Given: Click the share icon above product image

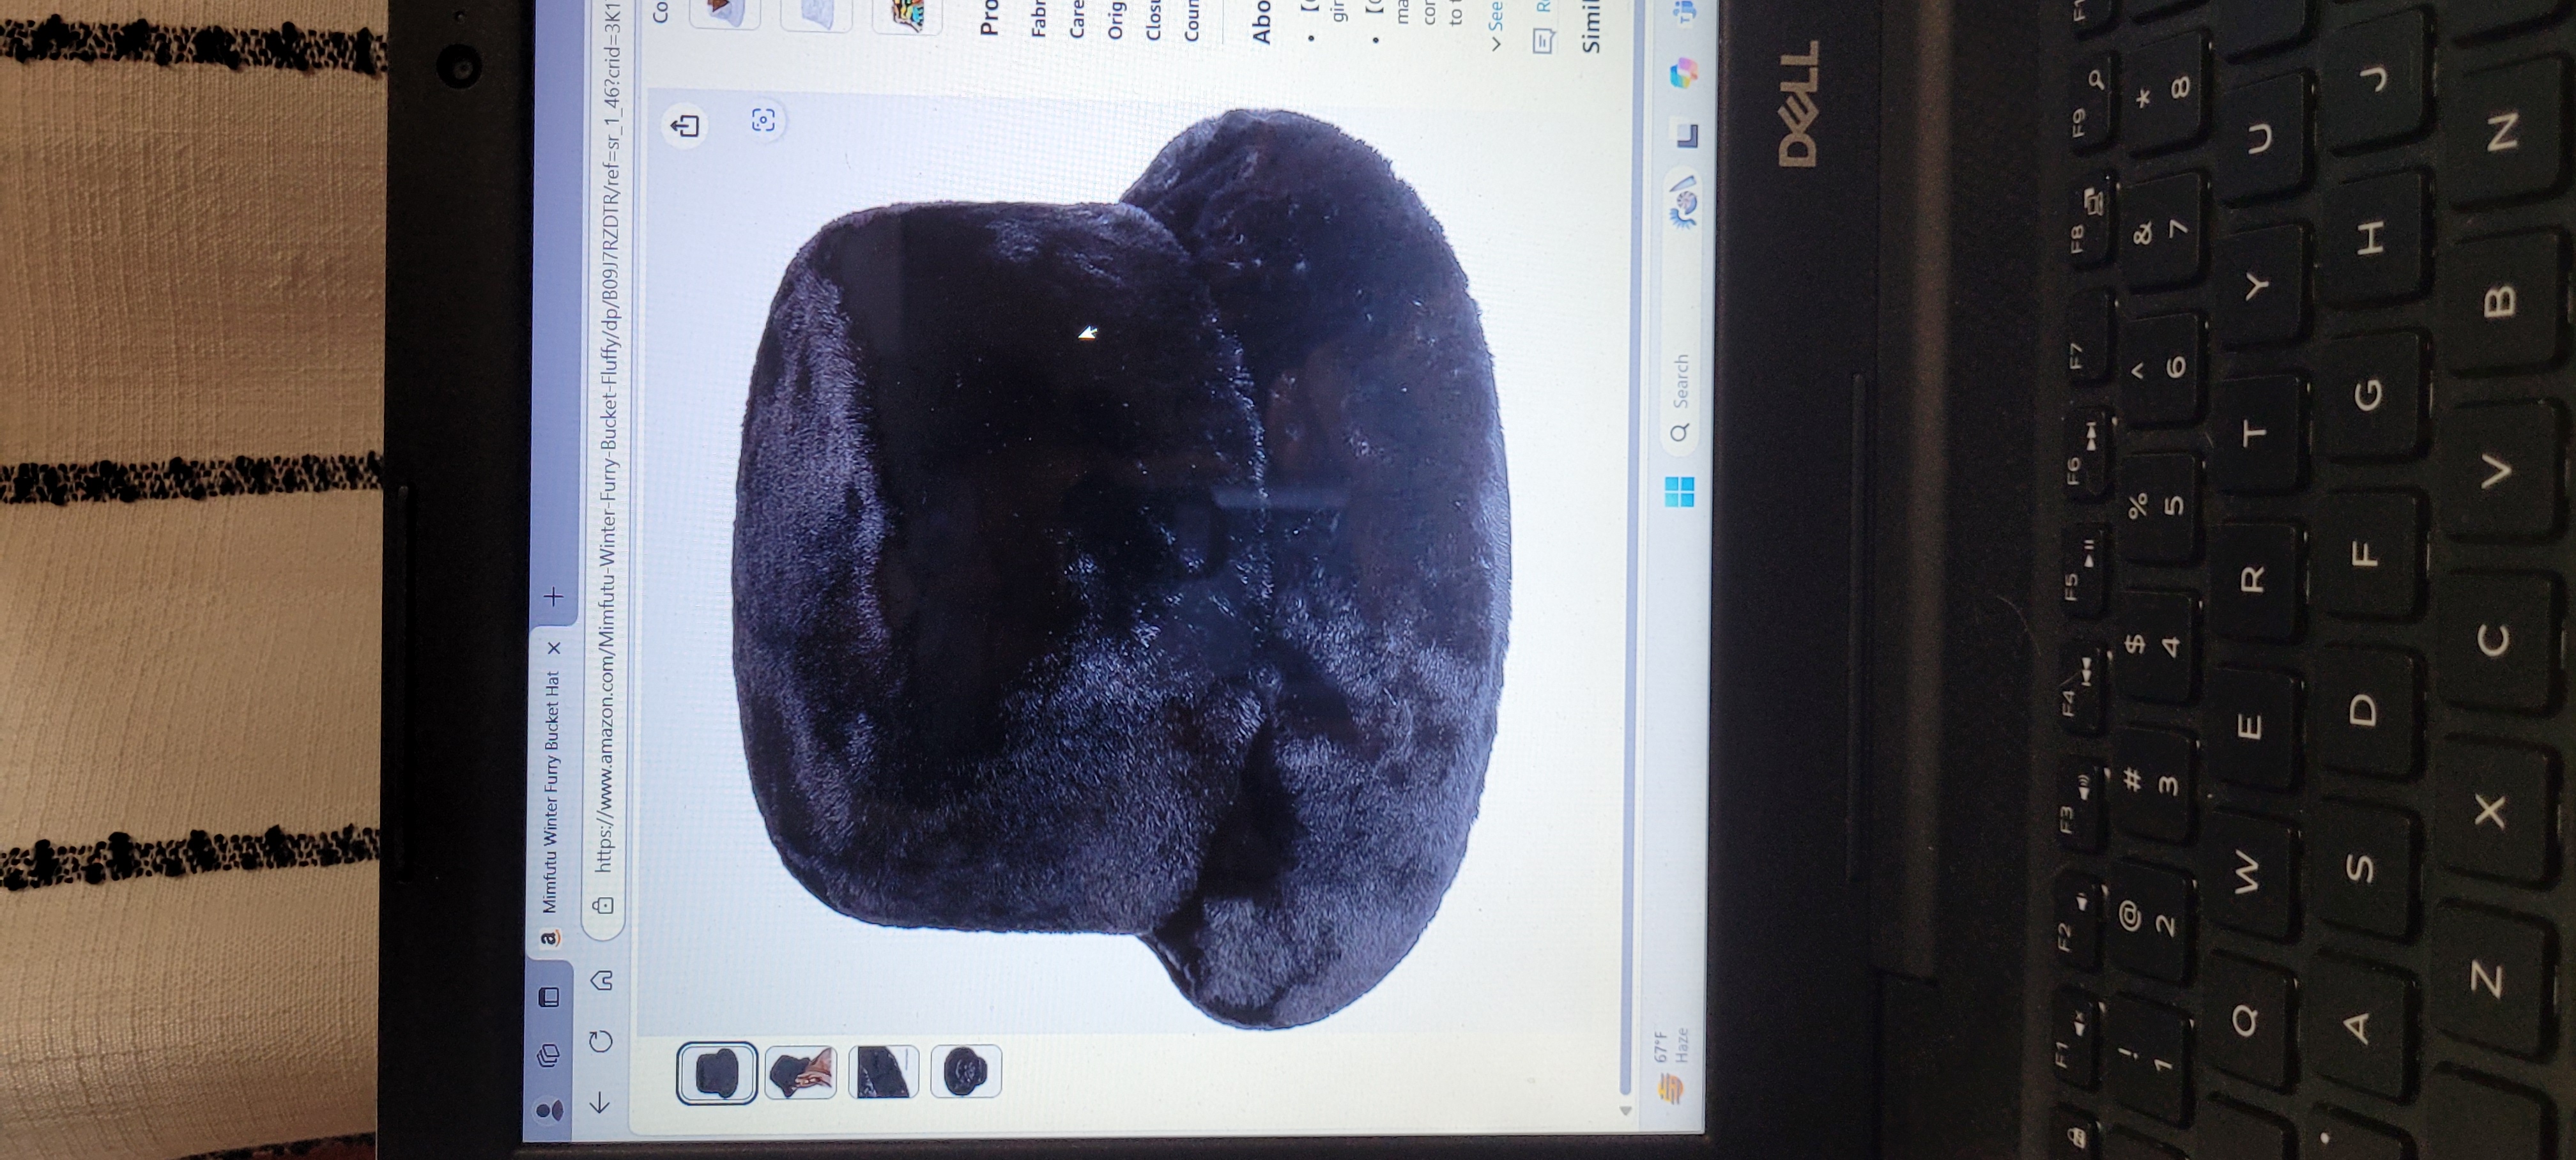Looking at the screenshot, I should tap(686, 126).
